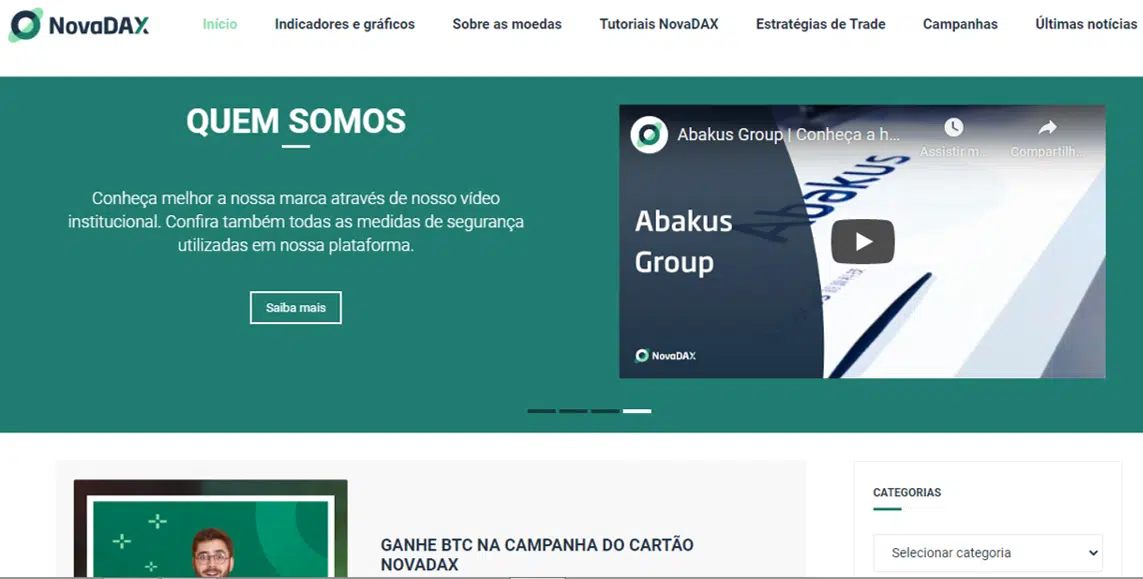1143x579 pixels.
Task: Select the second carousel slide indicator
Action: [573, 411]
